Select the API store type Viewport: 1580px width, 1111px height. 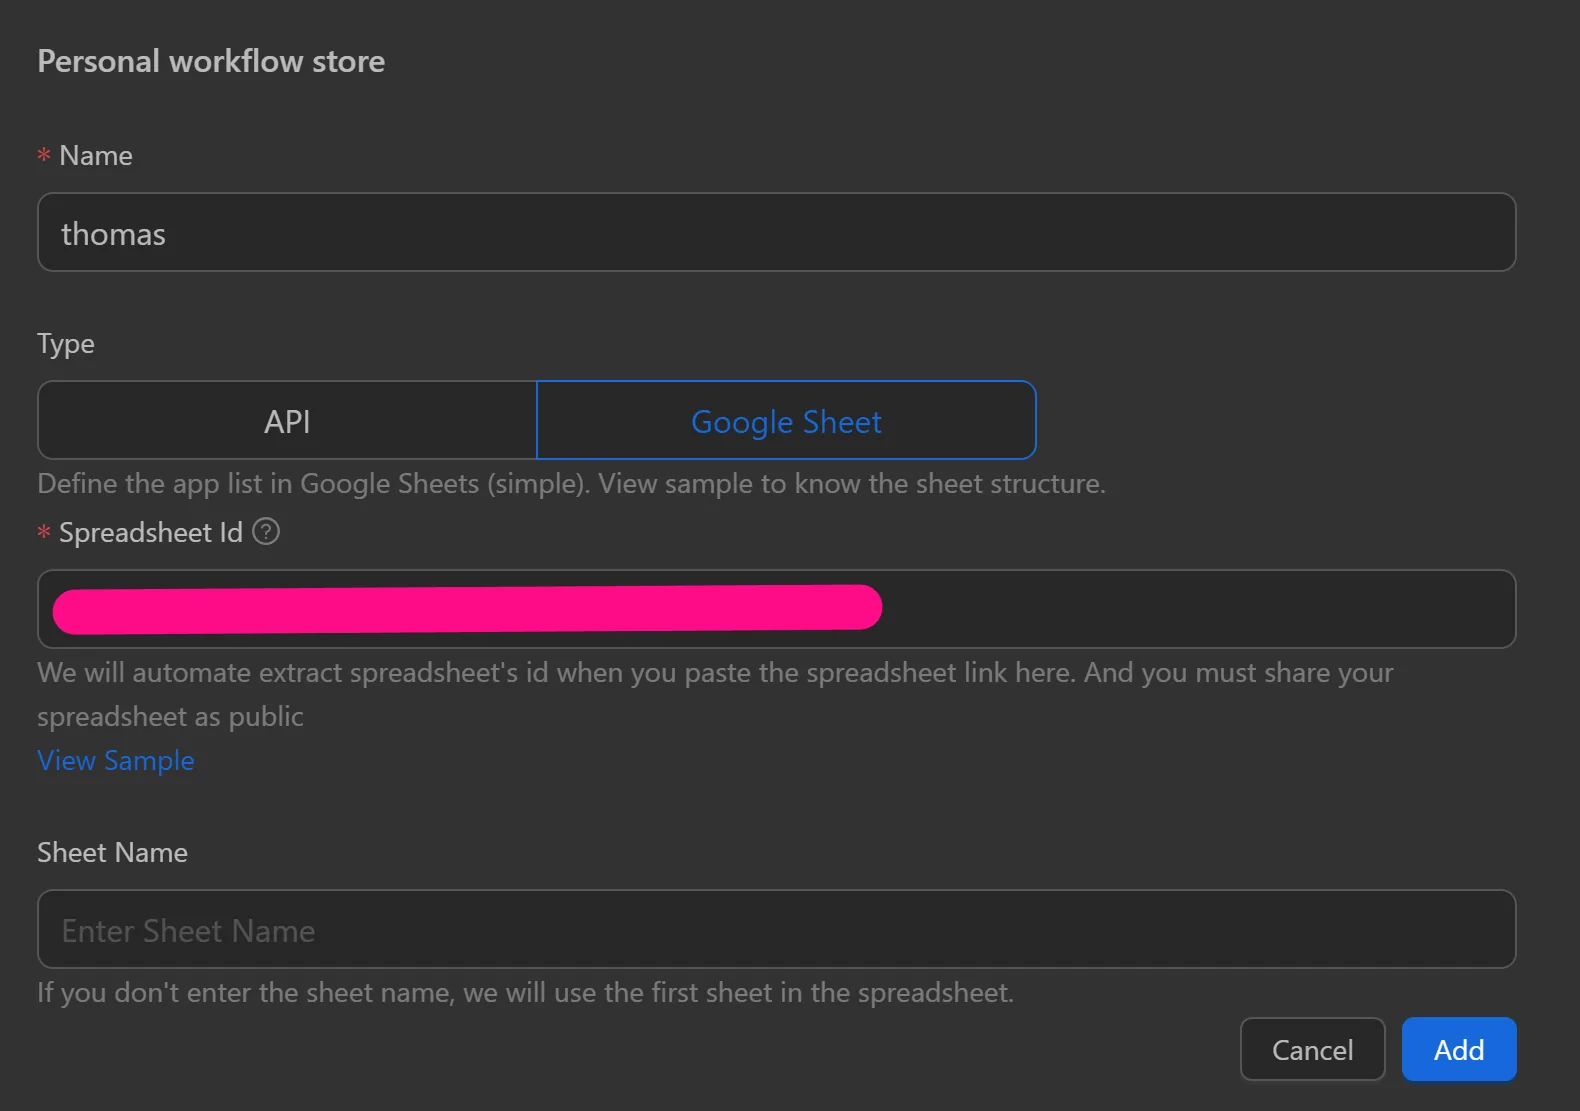tap(287, 421)
